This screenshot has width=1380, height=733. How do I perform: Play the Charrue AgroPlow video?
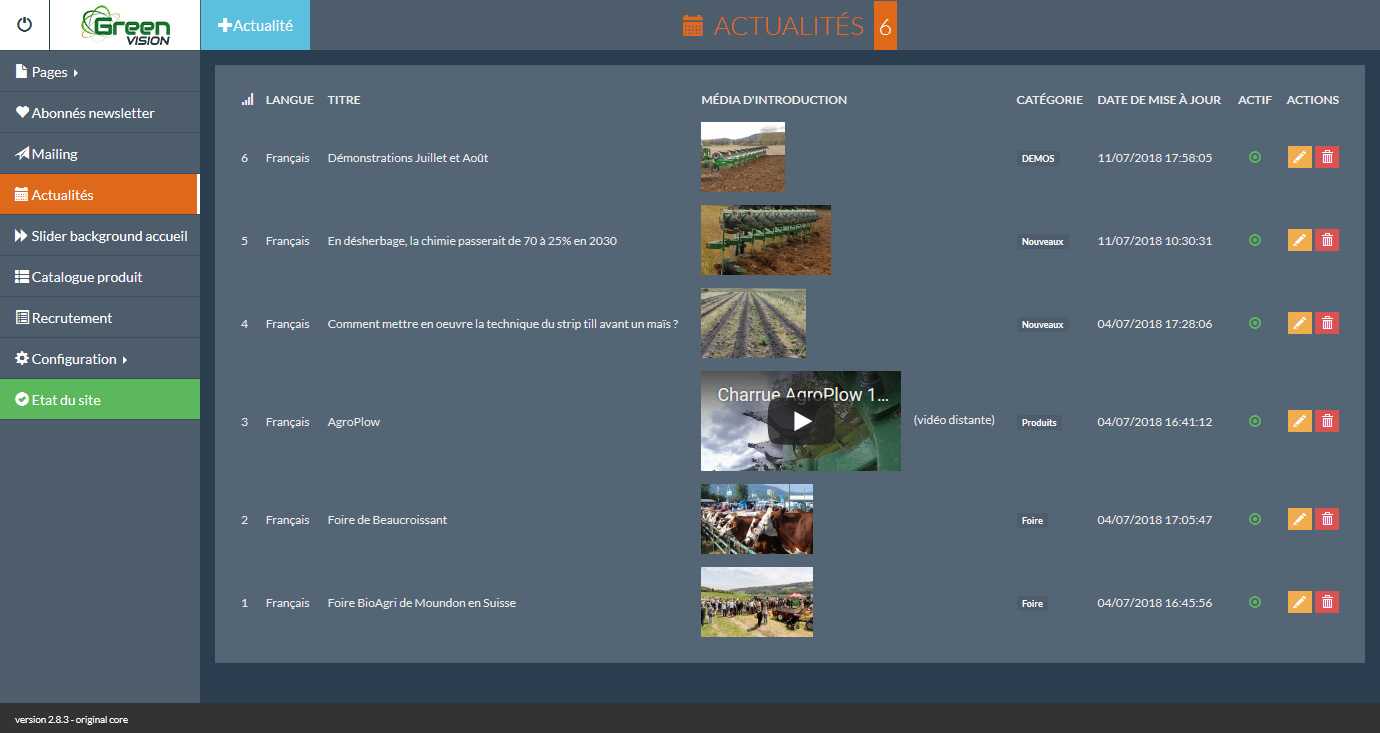[801, 421]
